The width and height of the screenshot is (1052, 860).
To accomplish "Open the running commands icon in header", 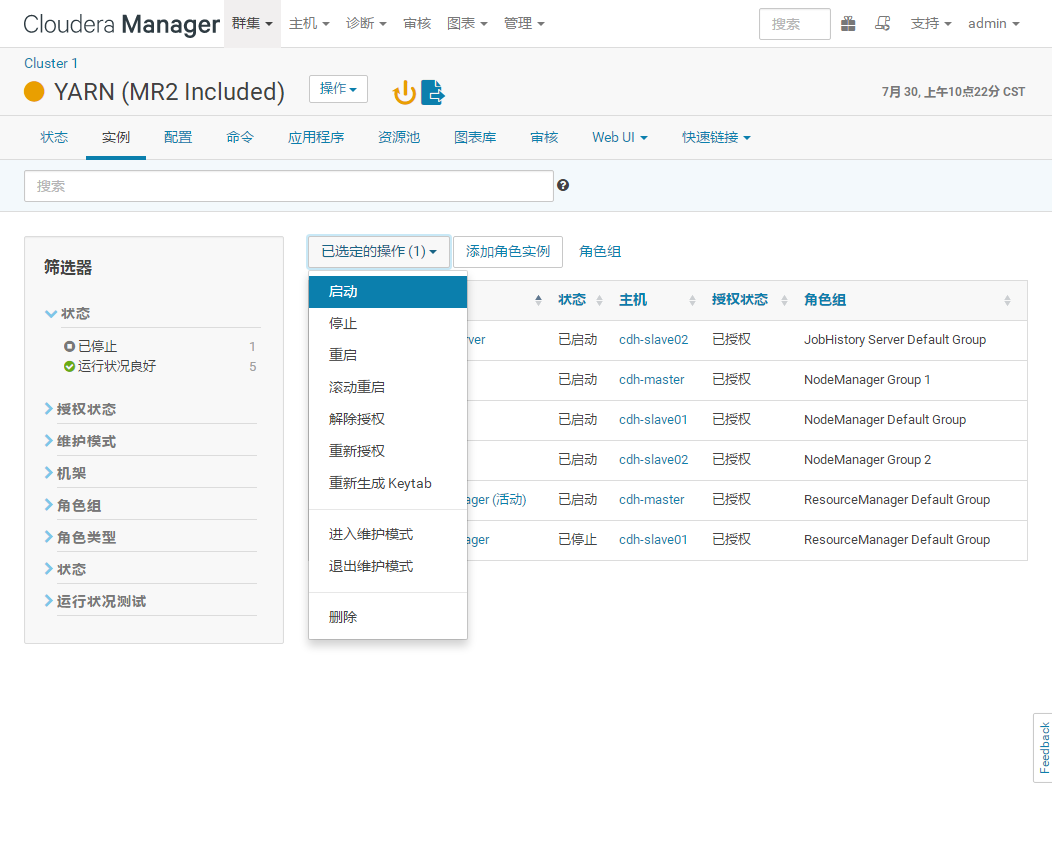I will (x=882, y=24).
